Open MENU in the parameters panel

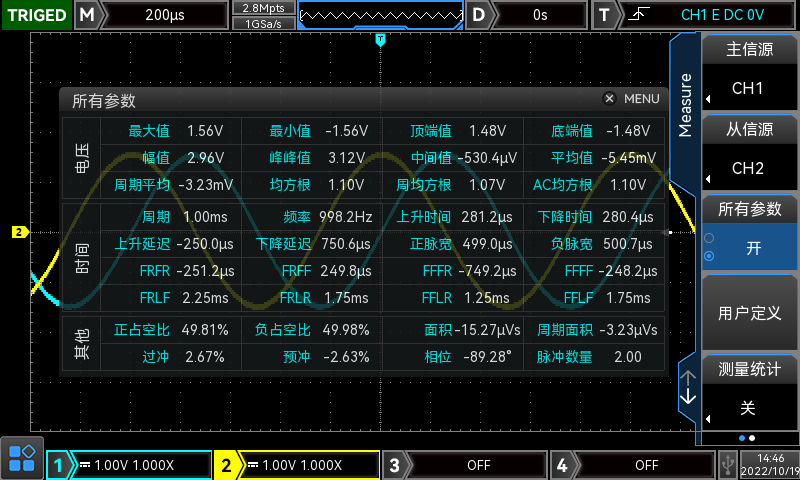(641, 99)
